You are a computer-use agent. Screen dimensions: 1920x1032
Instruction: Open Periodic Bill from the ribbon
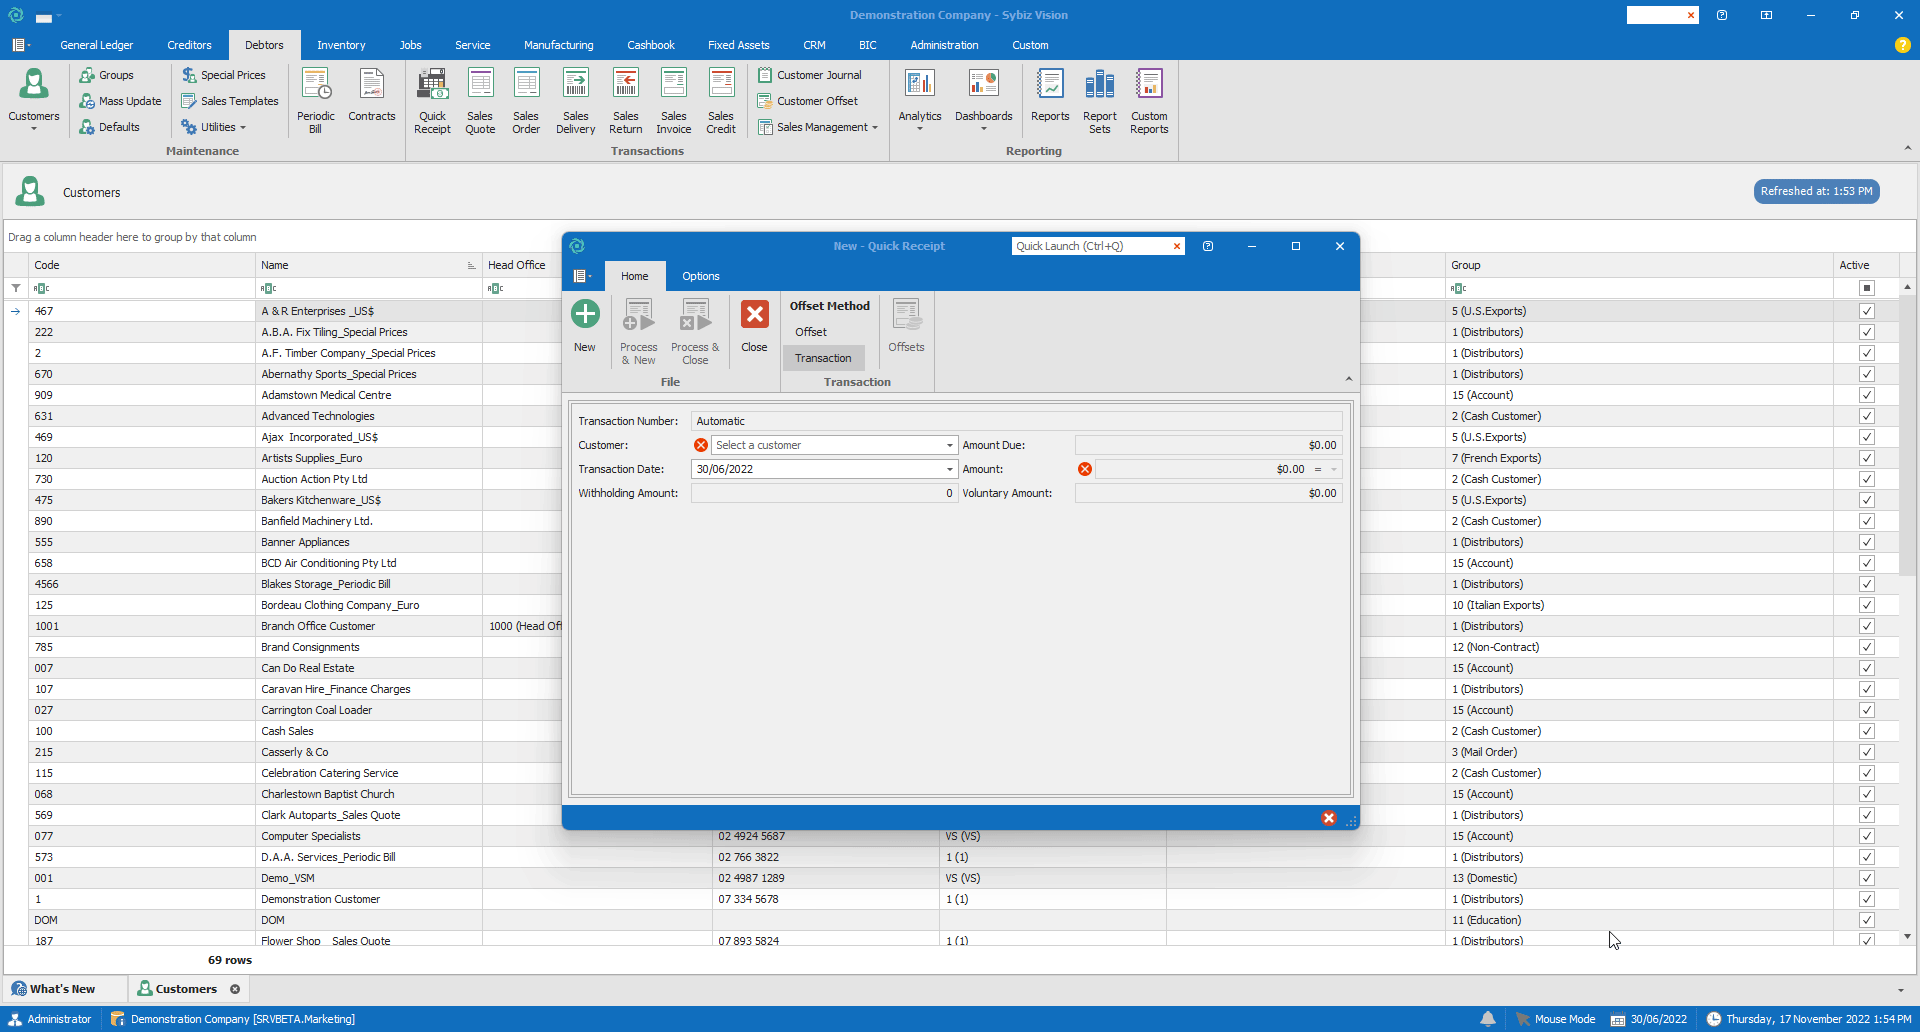316,100
